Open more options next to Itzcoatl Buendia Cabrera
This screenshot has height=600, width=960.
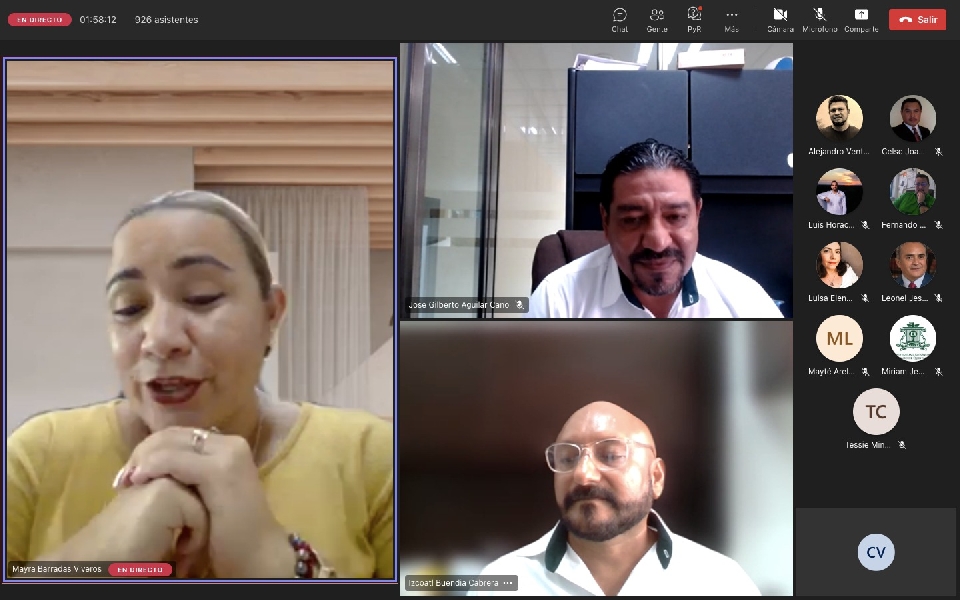508,583
